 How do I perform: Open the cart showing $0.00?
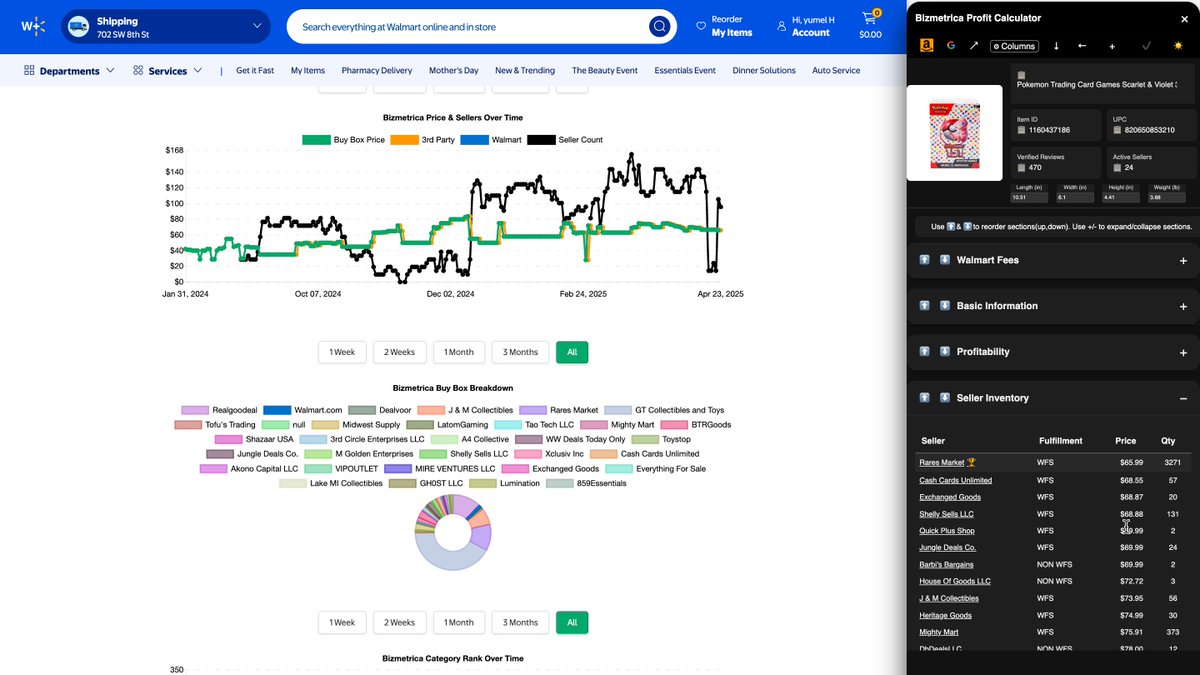870,26
